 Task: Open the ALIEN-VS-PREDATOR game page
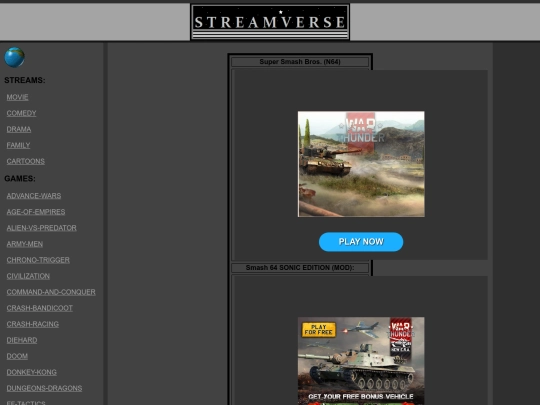(41, 228)
